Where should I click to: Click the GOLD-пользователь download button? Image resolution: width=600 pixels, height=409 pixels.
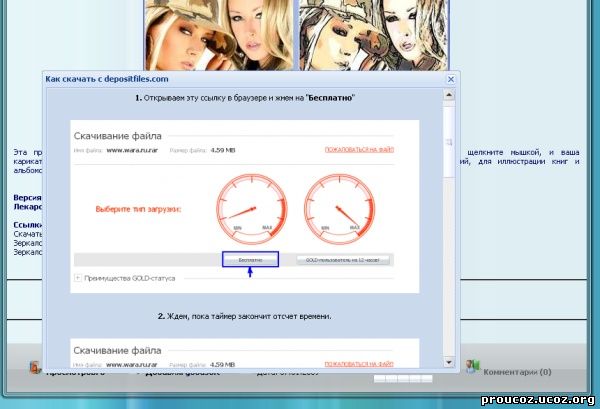pyautogui.click(x=343, y=260)
